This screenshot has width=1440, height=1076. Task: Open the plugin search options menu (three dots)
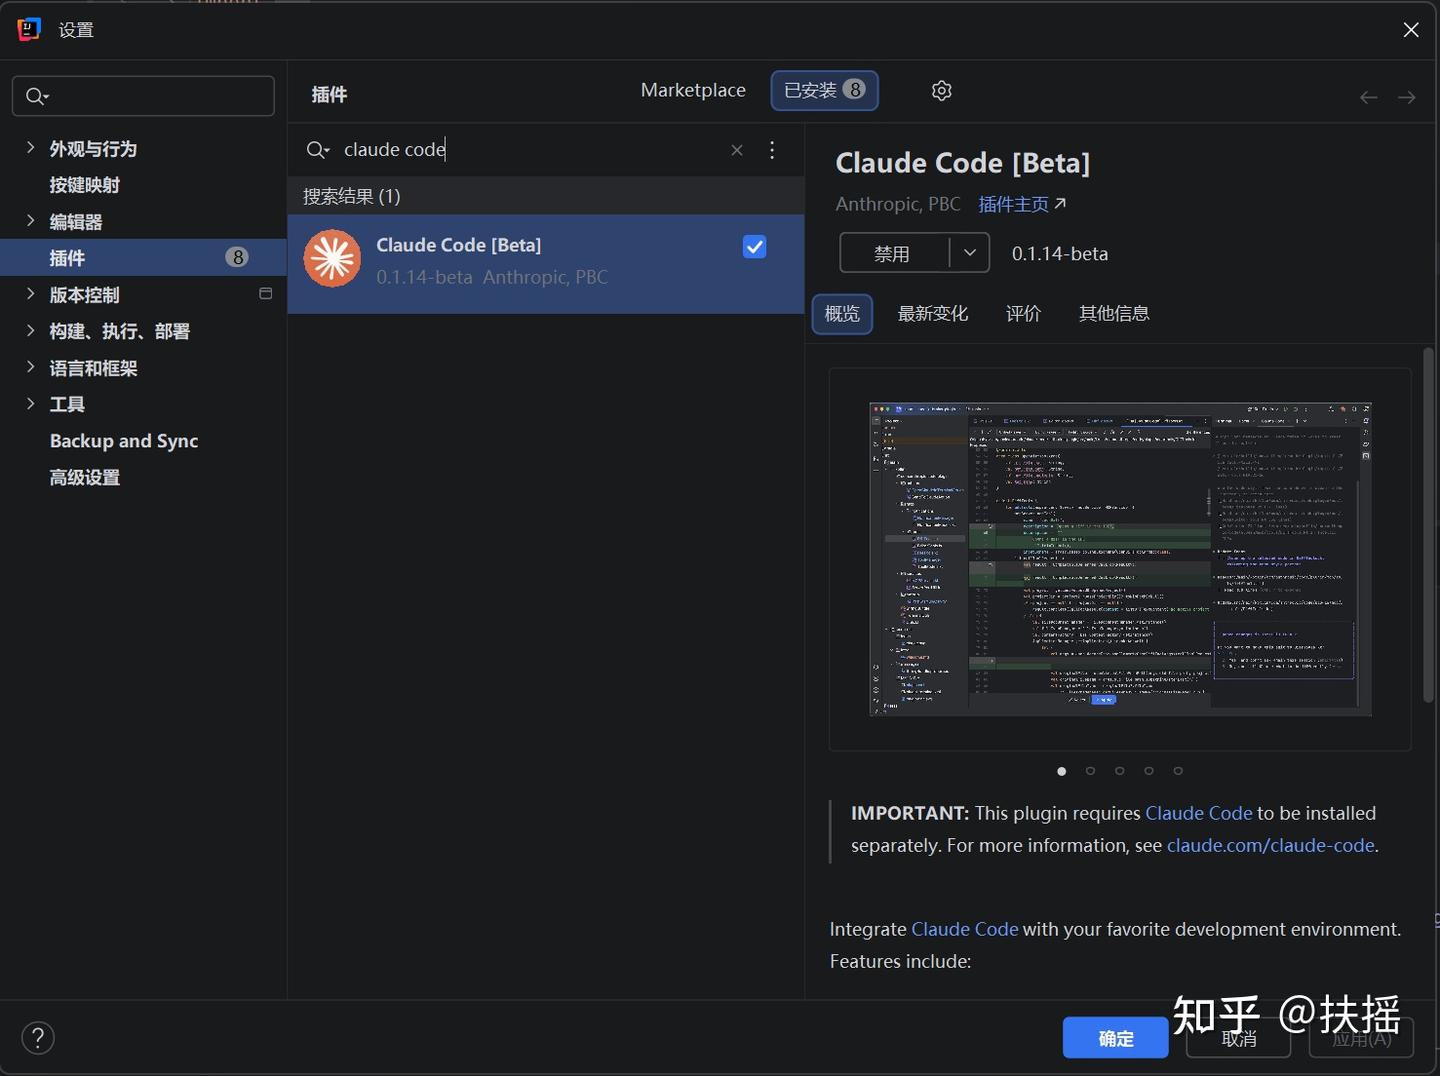772,150
